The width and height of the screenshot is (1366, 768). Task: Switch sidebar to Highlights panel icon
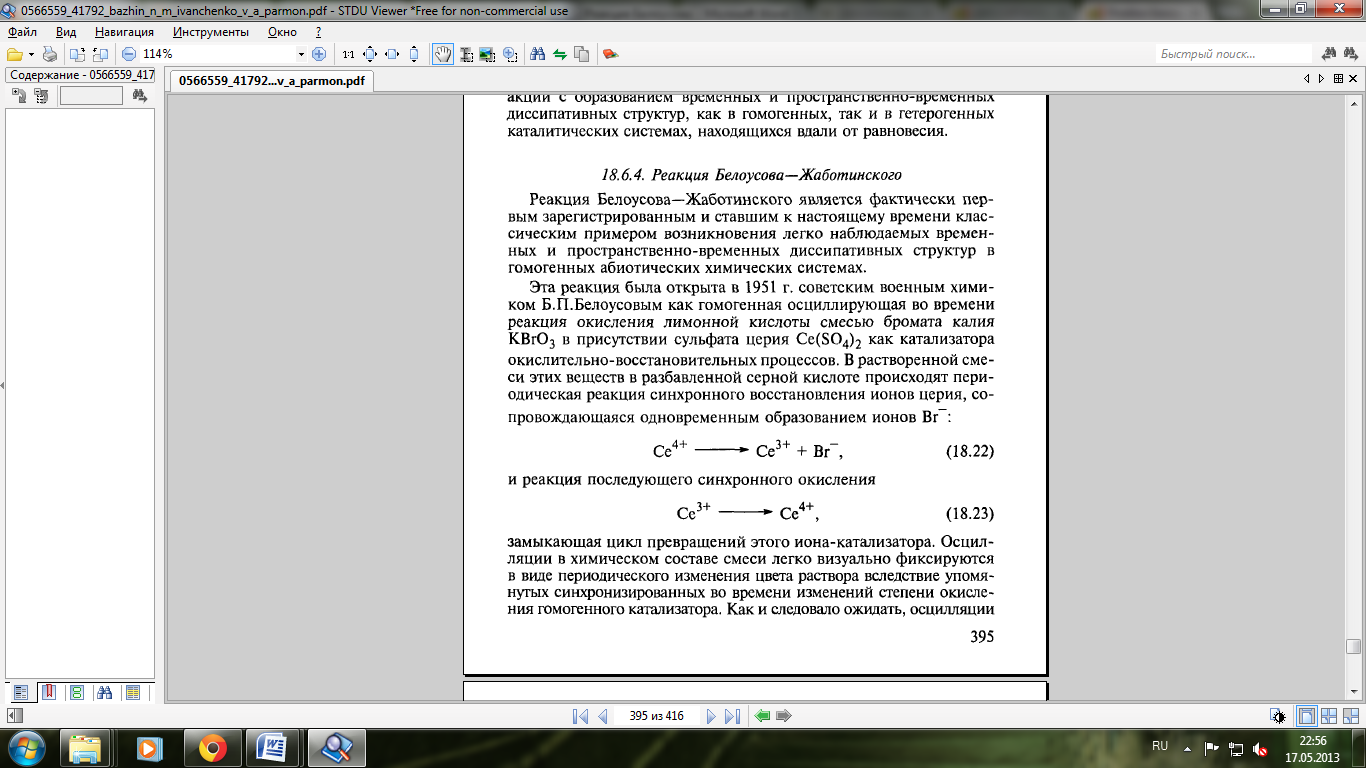(x=132, y=692)
